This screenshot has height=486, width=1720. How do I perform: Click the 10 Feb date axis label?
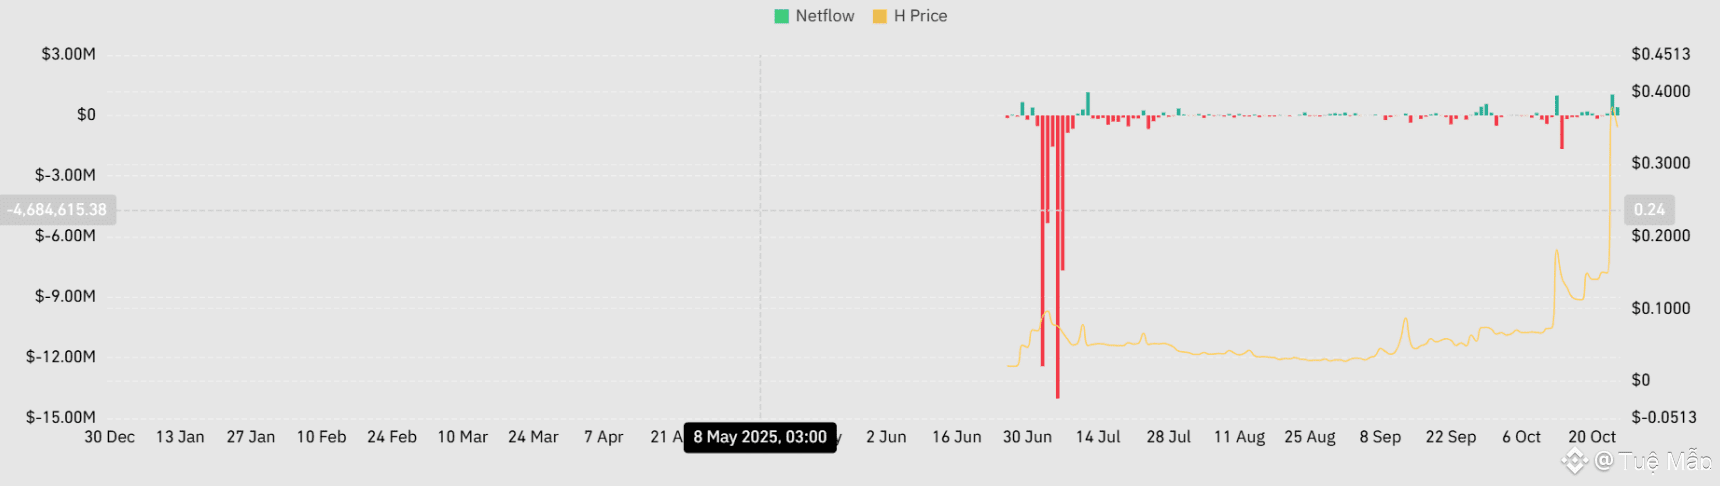[x=321, y=437]
